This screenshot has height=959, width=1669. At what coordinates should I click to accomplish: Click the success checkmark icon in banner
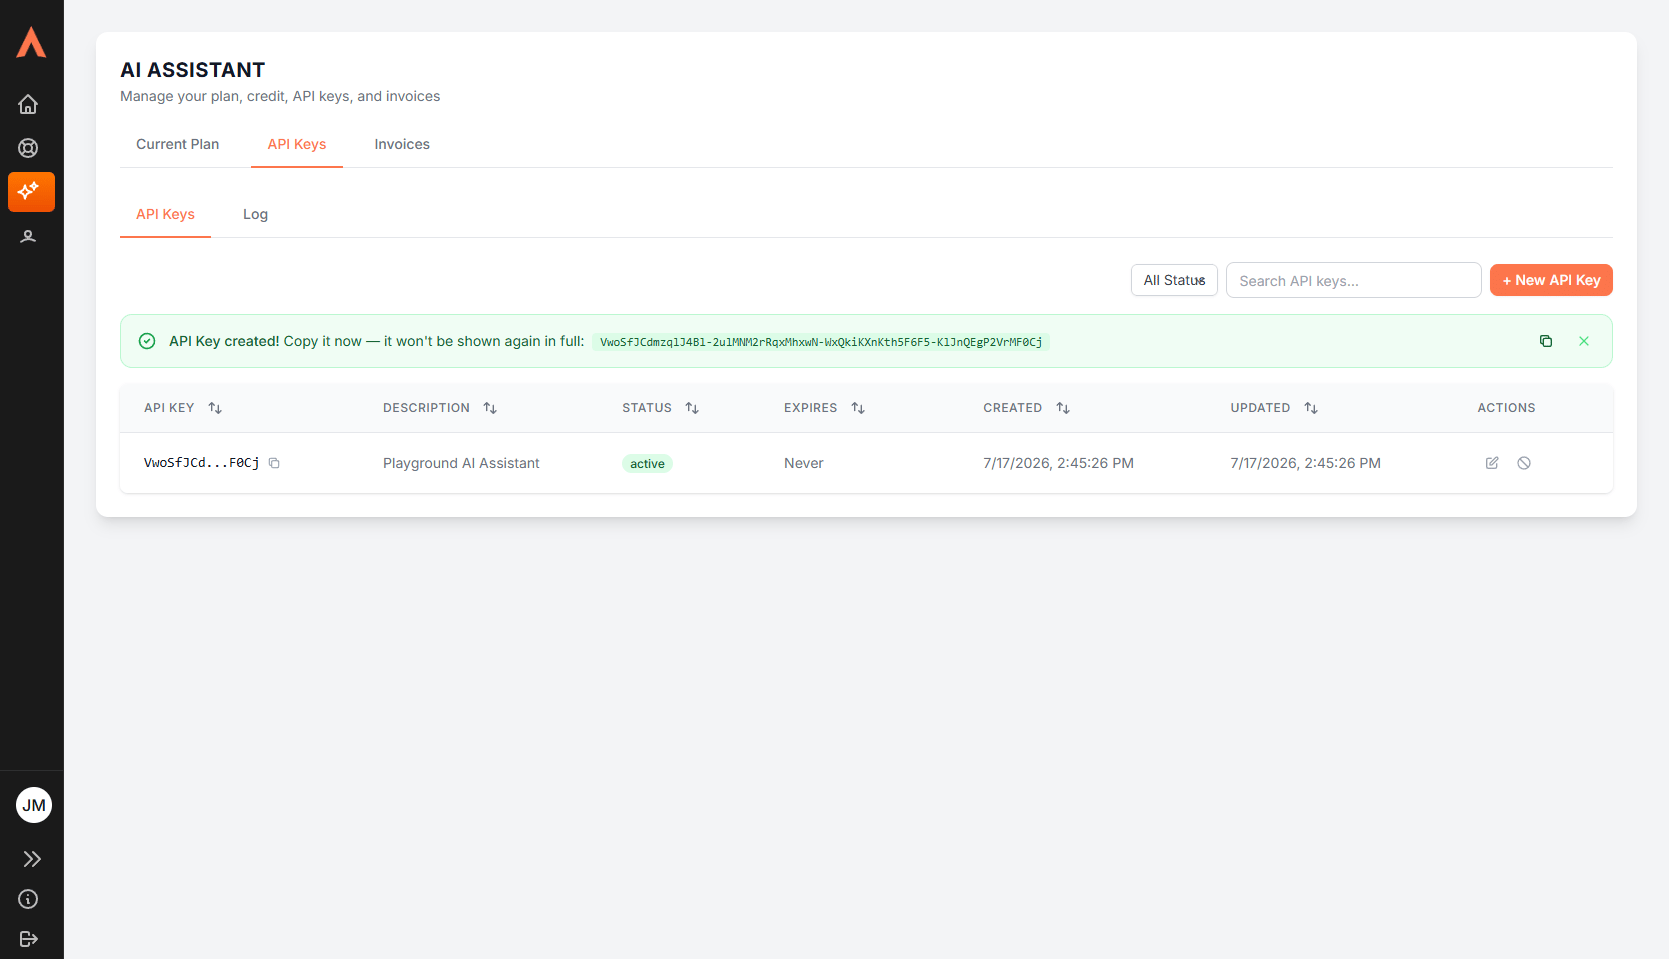coord(147,341)
